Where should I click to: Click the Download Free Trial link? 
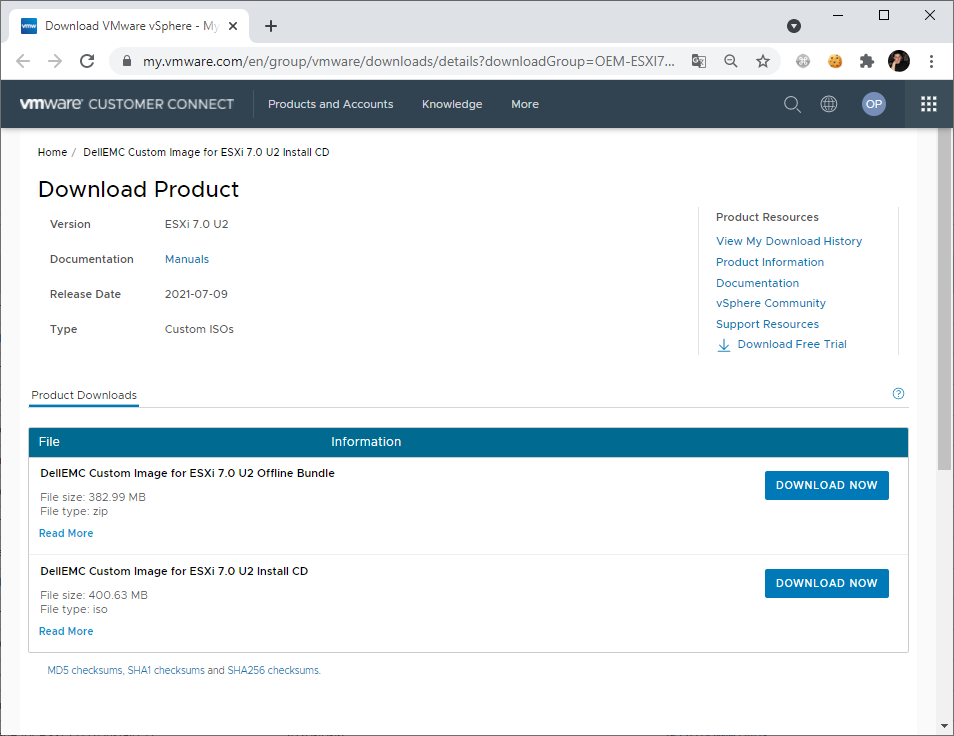tap(792, 344)
